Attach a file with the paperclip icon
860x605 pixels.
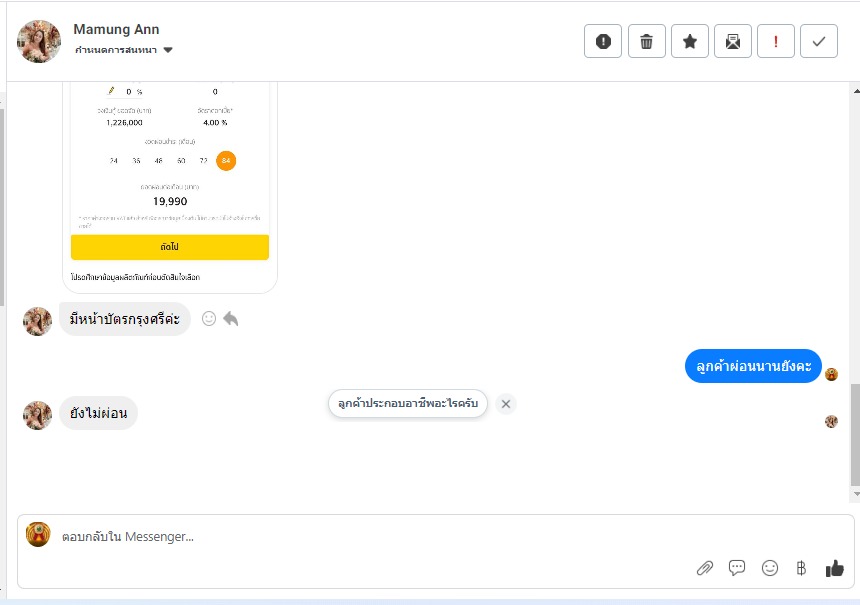click(x=705, y=568)
